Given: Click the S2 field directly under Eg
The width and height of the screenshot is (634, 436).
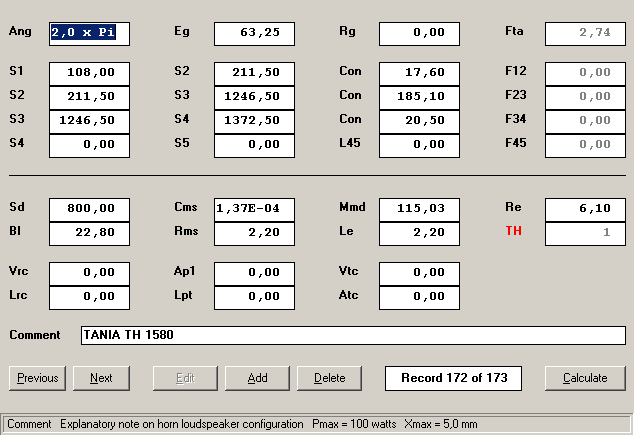Looking at the screenshot, I should point(254,74).
